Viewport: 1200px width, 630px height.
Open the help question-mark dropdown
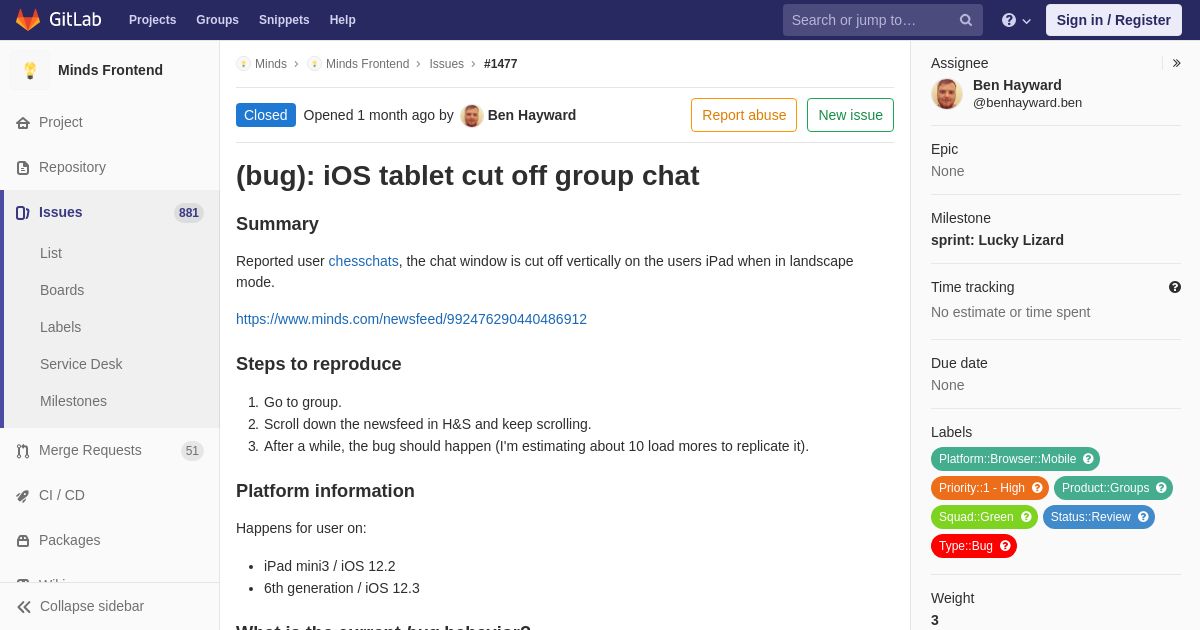click(1016, 20)
